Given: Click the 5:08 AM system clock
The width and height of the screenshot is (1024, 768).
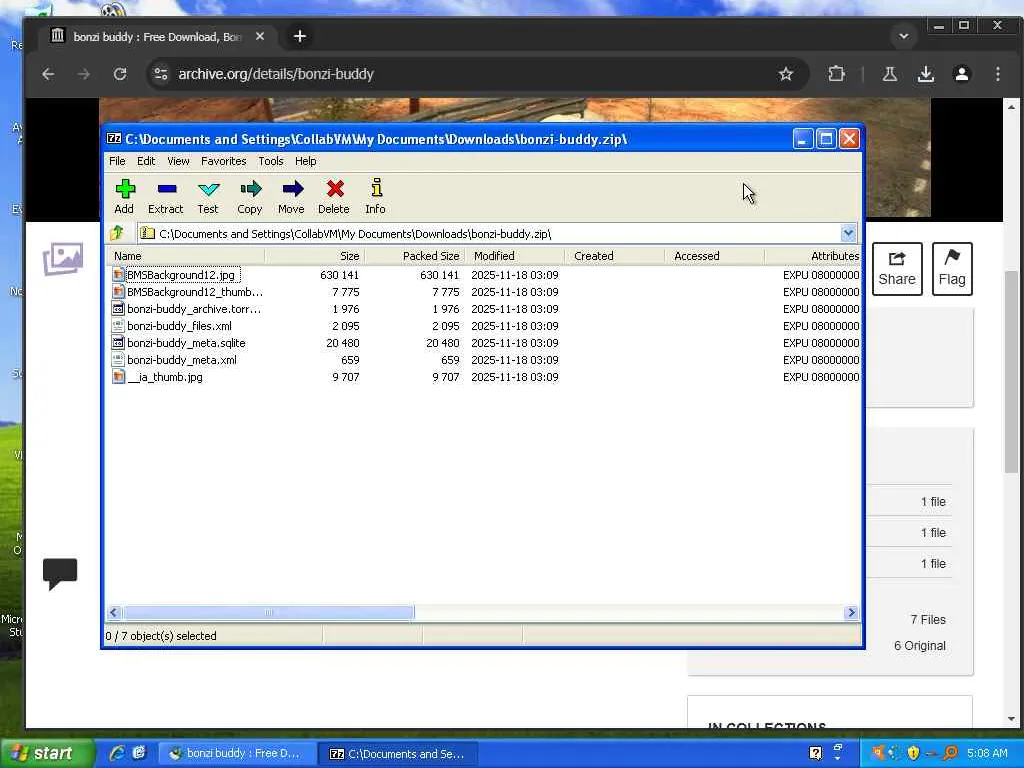Looking at the screenshot, I should click(987, 753).
